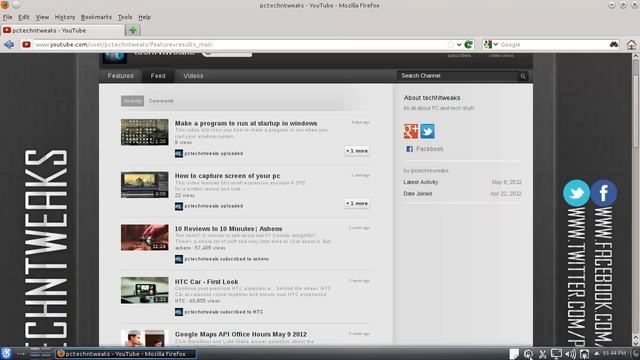
Task: Click large round Facebook icon on channel background
Action: (x=604, y=193)
